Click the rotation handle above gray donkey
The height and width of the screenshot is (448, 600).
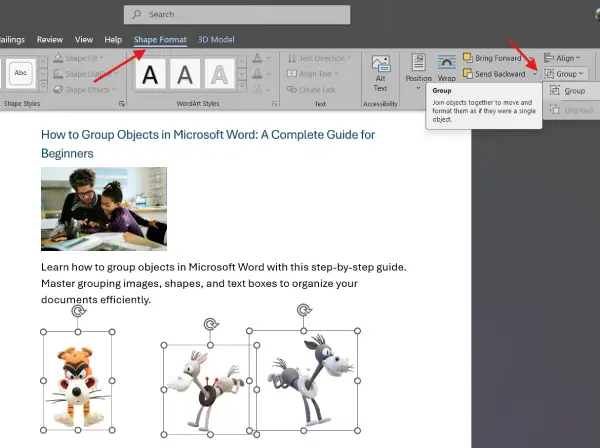(x=304, y=310)
